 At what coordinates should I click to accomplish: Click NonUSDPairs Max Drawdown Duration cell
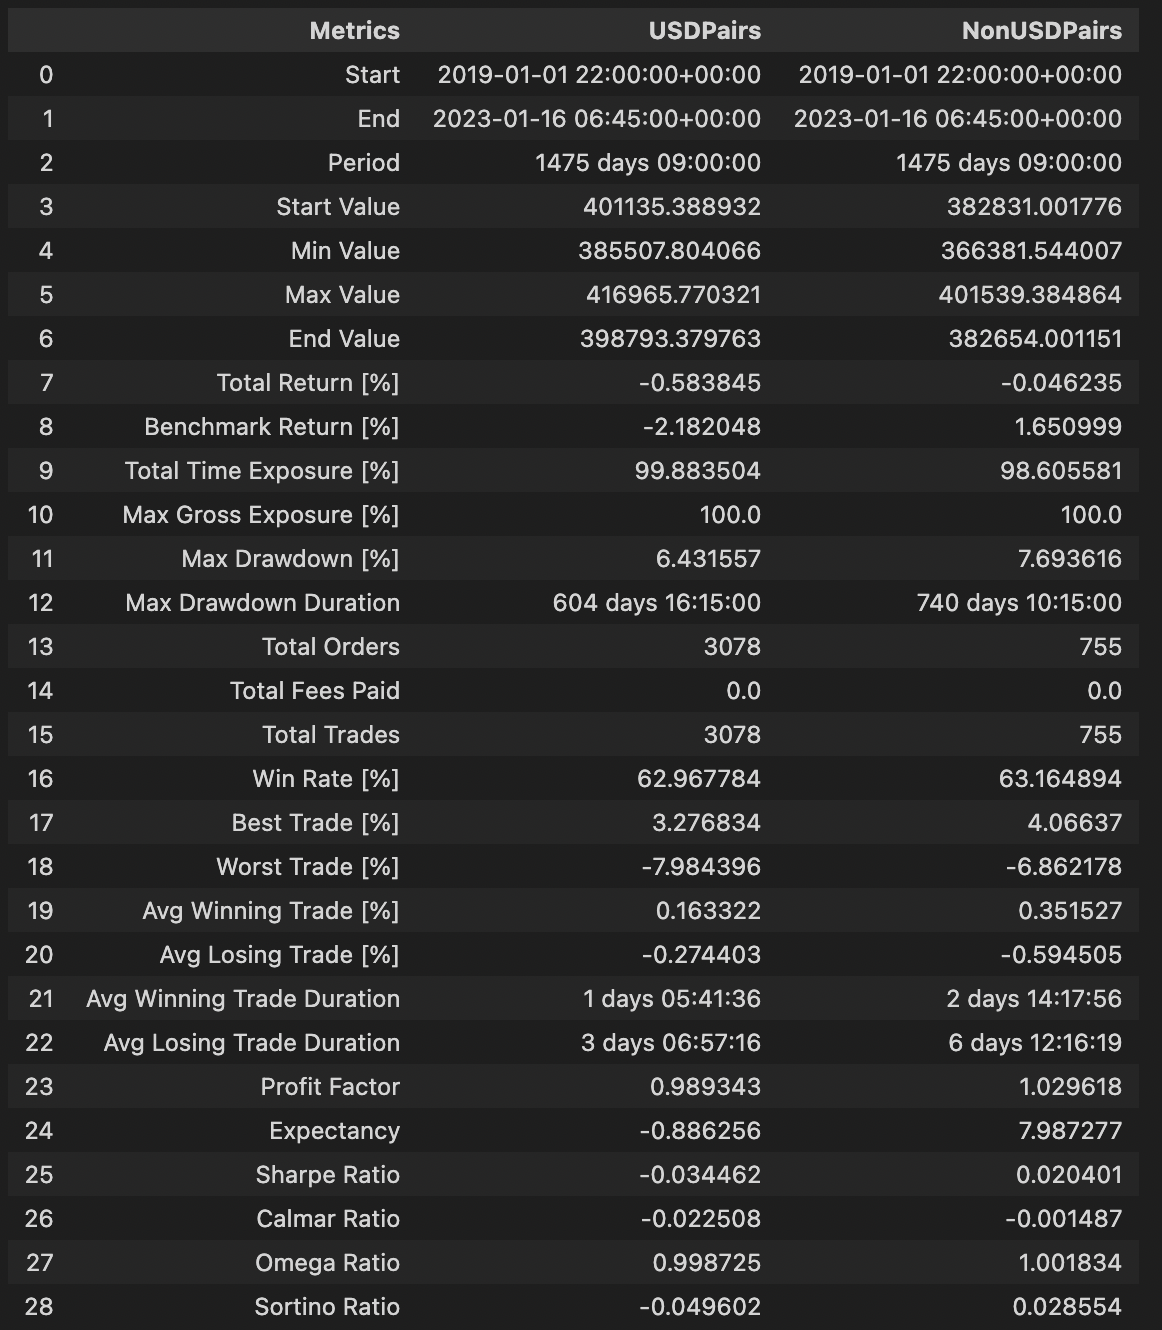1019,603
